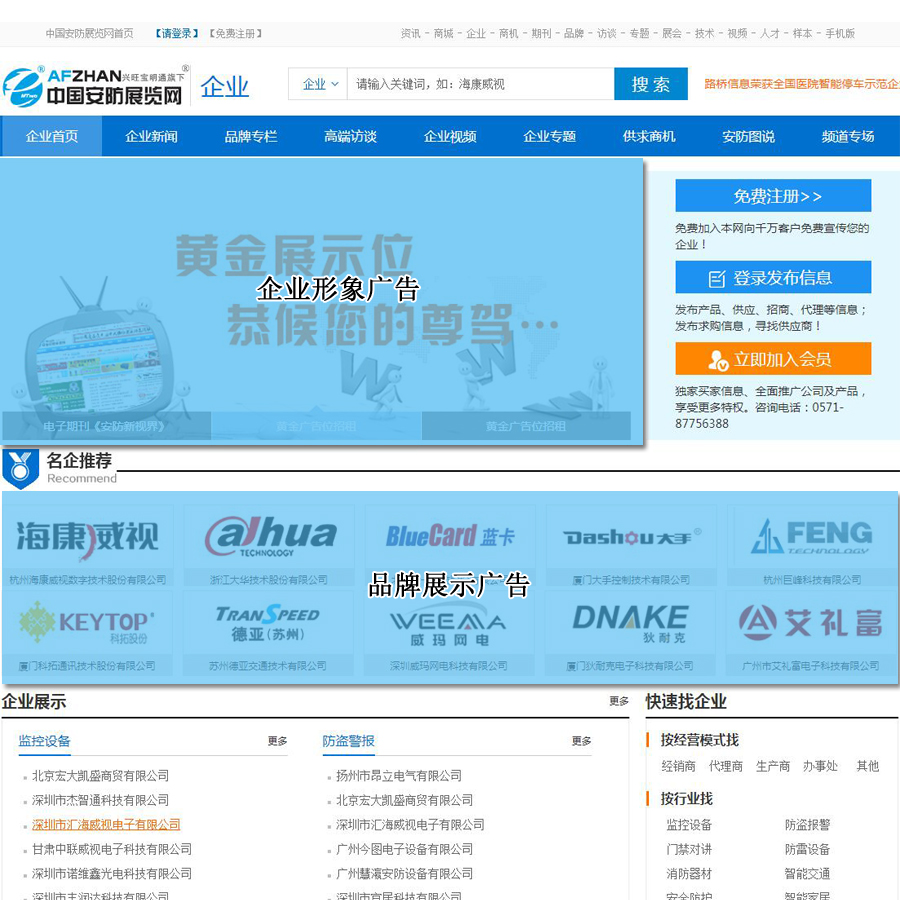Click the 免费注册 link in top bar
The height and width of the screenshot is (900, 900).
coord(235,33)
